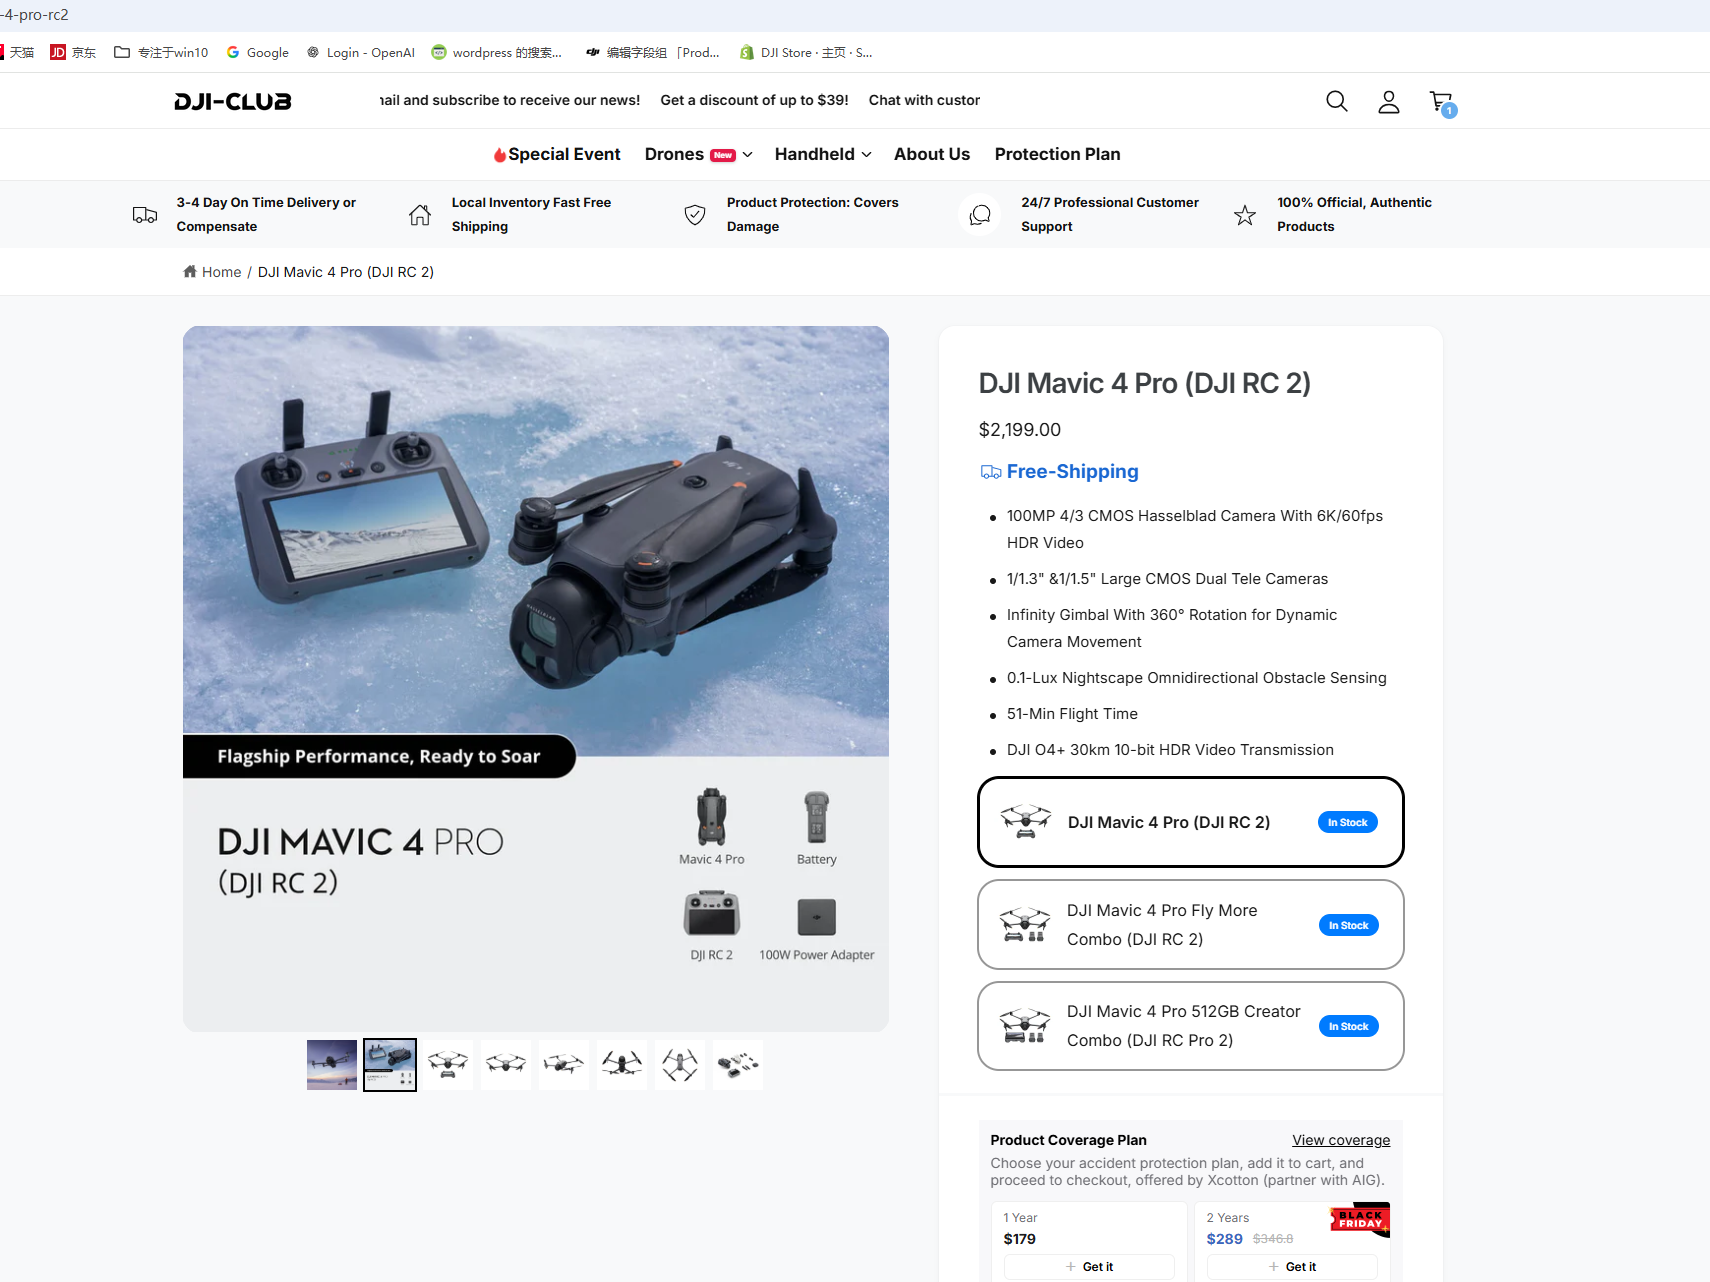
Task: Expand the Handheld dropdown menu
Action: pos(822,154)
